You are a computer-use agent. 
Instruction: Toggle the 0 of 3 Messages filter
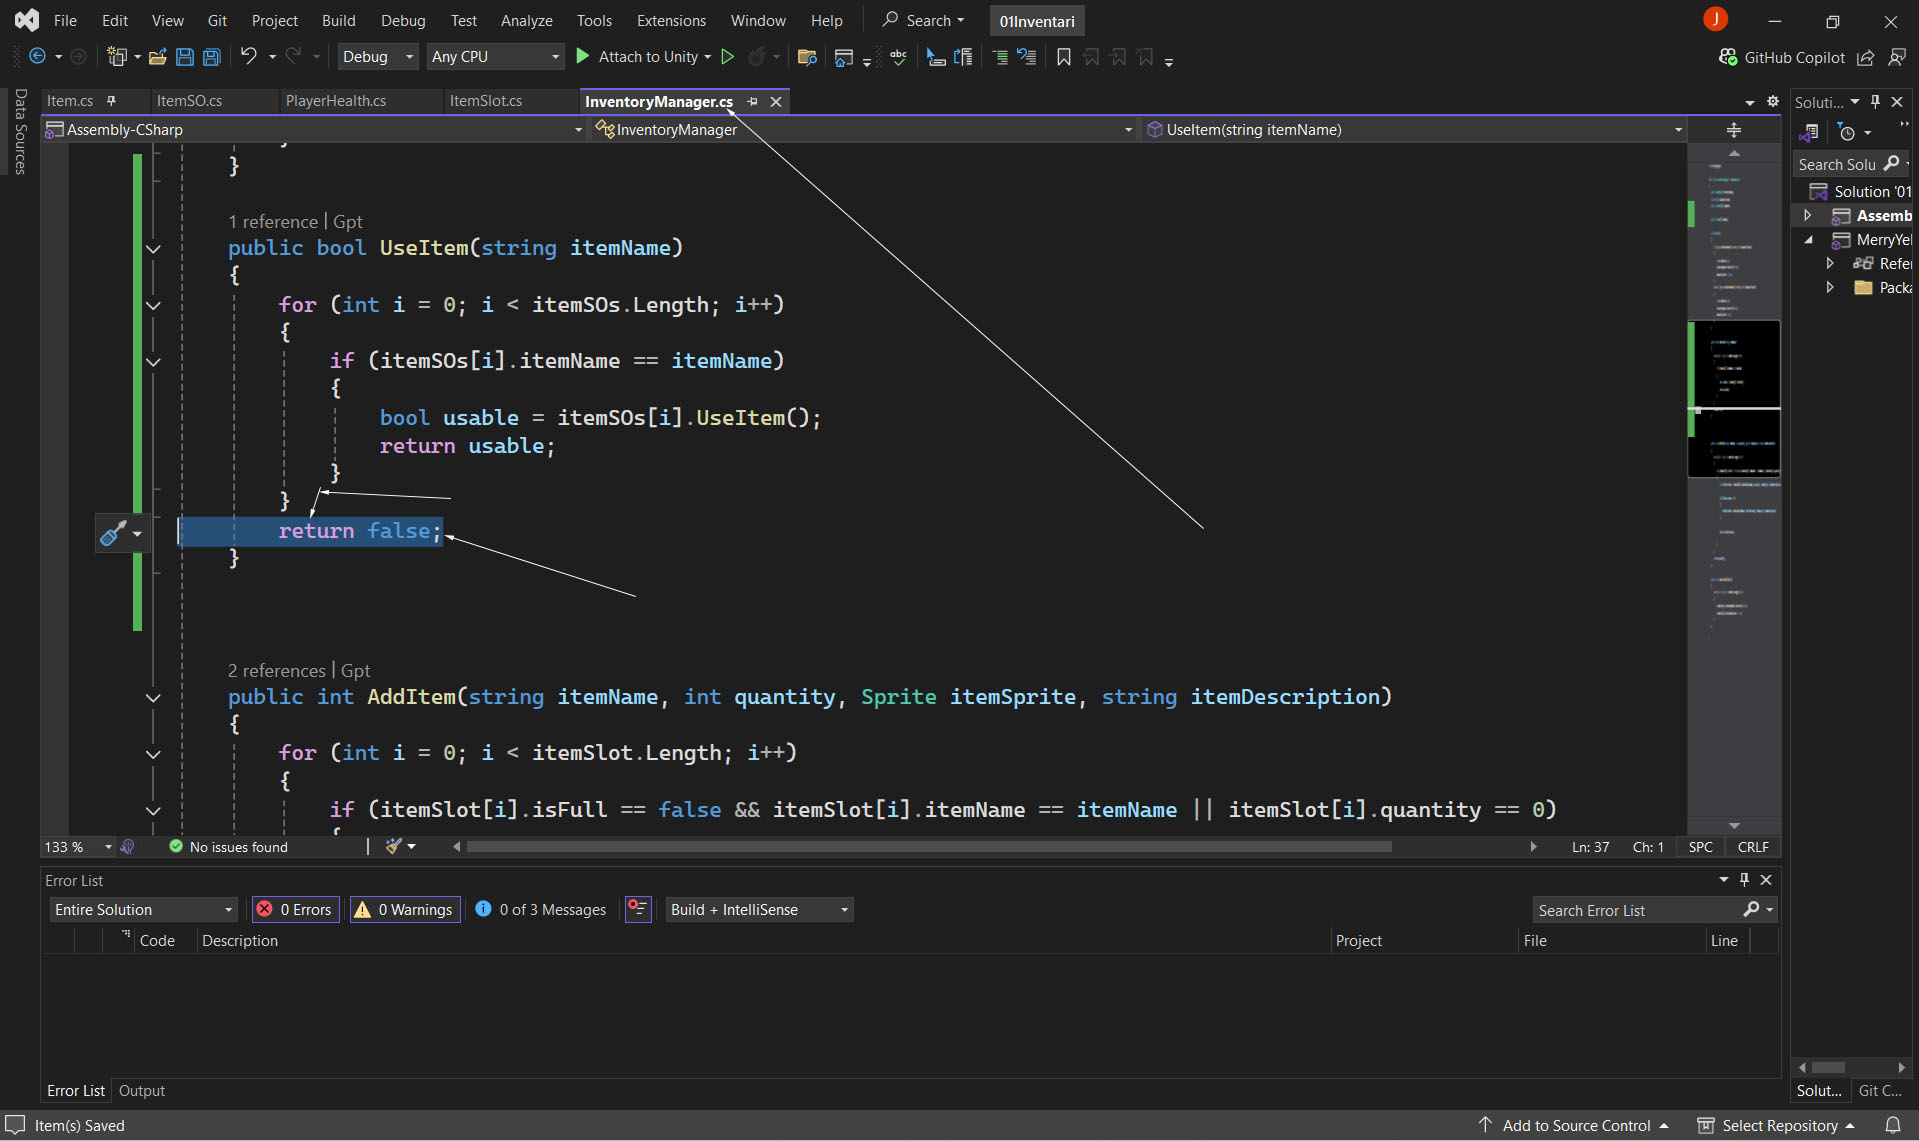(x=541, y=909)
